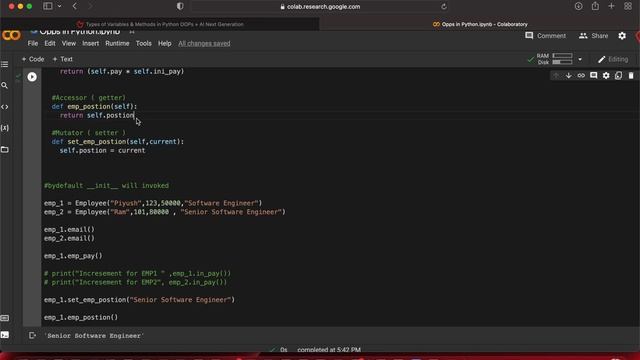Screen dimensions: 640x360
Task: Open the View menu
Action: click(69, 43)
